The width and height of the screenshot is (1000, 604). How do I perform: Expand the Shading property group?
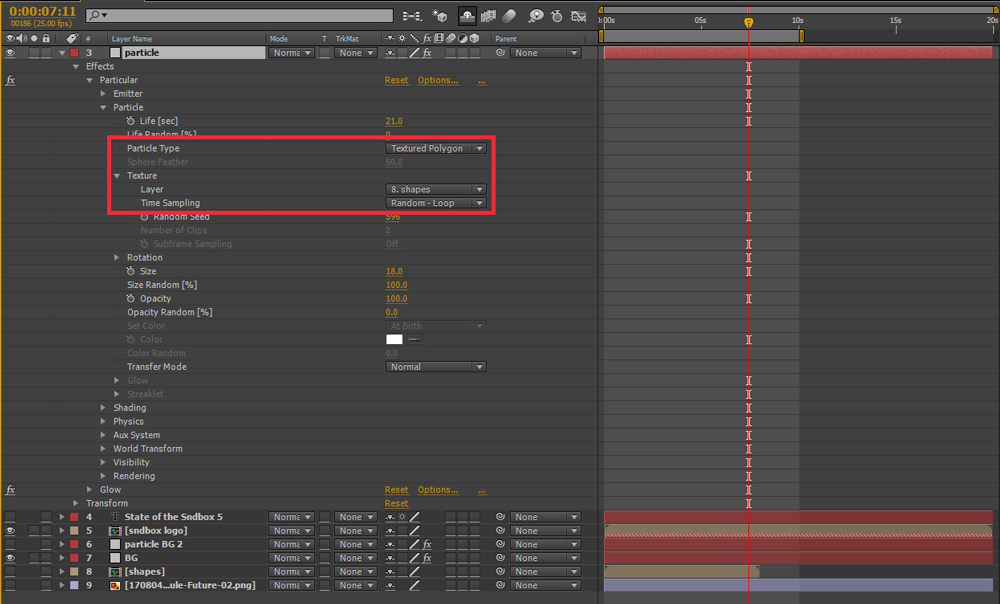click(x=103, y=408)
